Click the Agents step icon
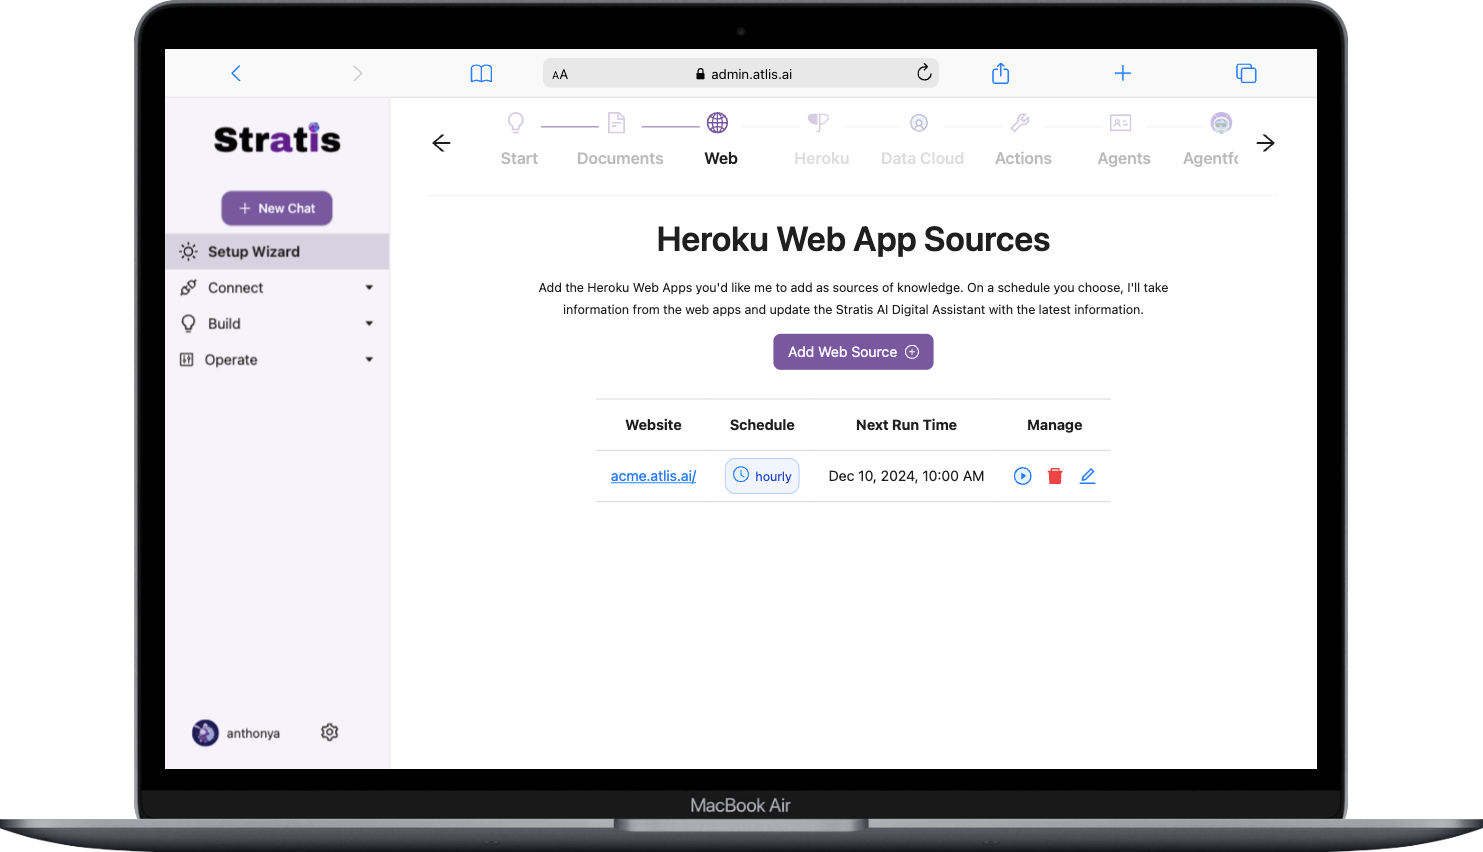Screen dimensions: 1483x852 tap(1120, 123)
